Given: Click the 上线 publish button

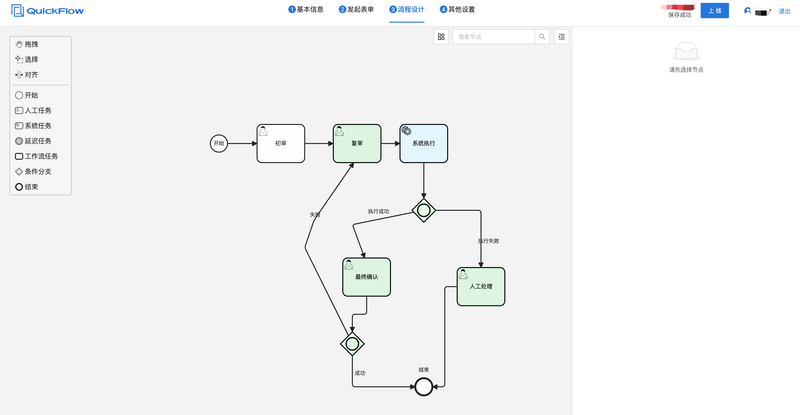Looking at the screenshot, I should (714, 11).
